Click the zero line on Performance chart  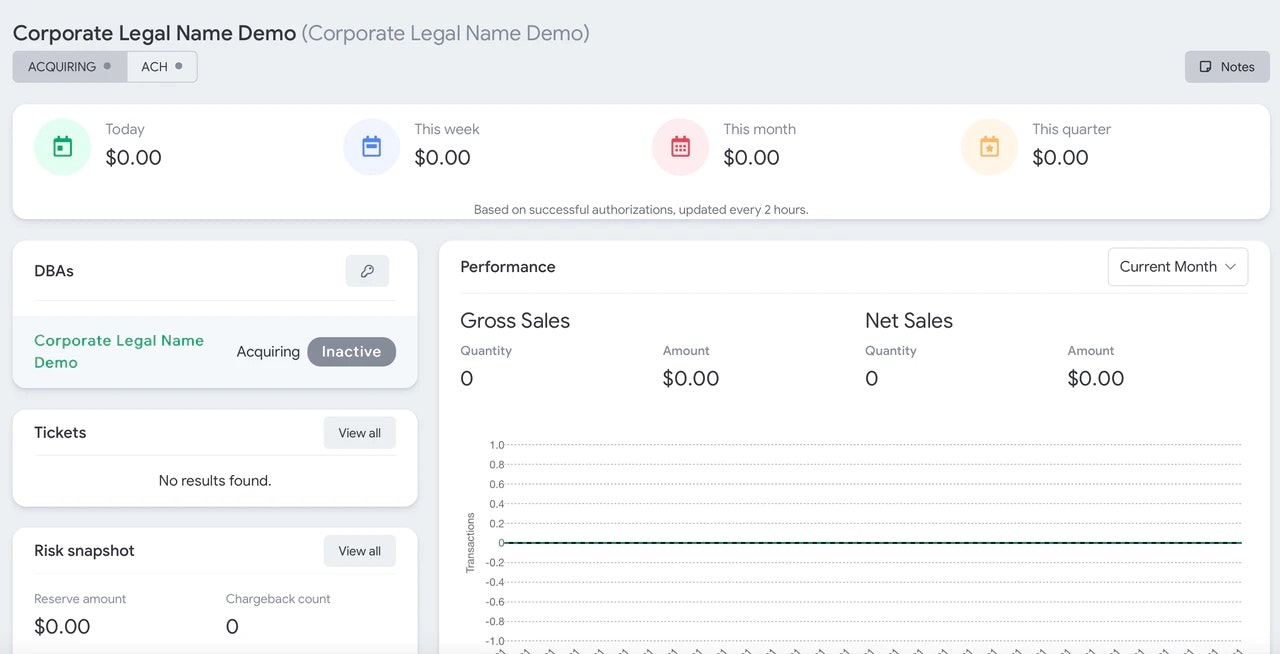870,543
